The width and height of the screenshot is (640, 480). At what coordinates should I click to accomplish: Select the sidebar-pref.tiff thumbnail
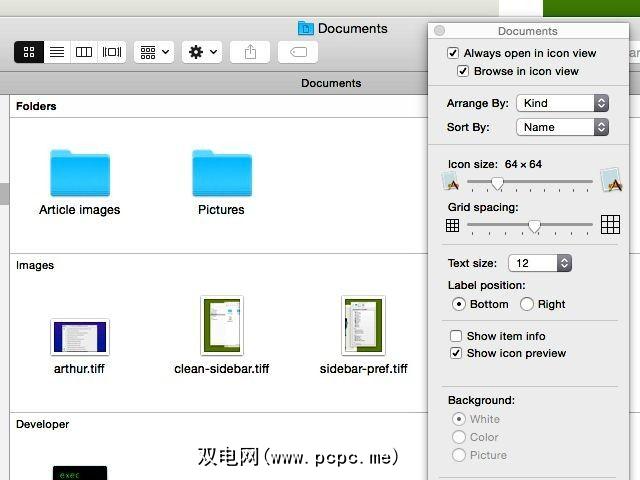pos(363,326)
